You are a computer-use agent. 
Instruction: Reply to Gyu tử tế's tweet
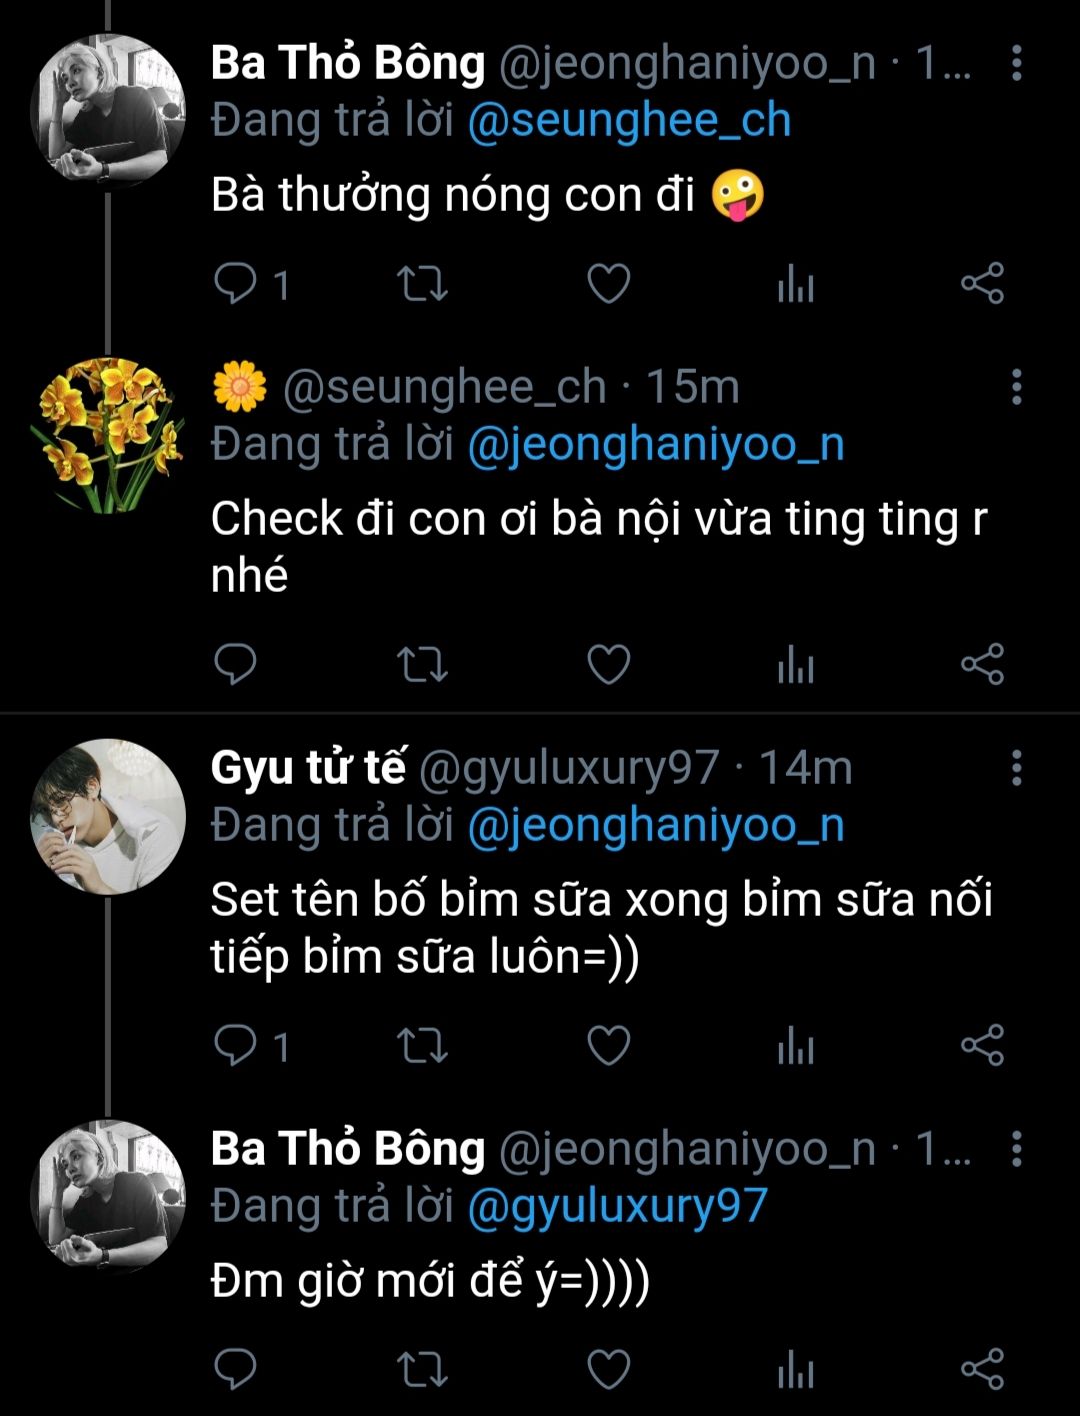(x=236, y=1046)
